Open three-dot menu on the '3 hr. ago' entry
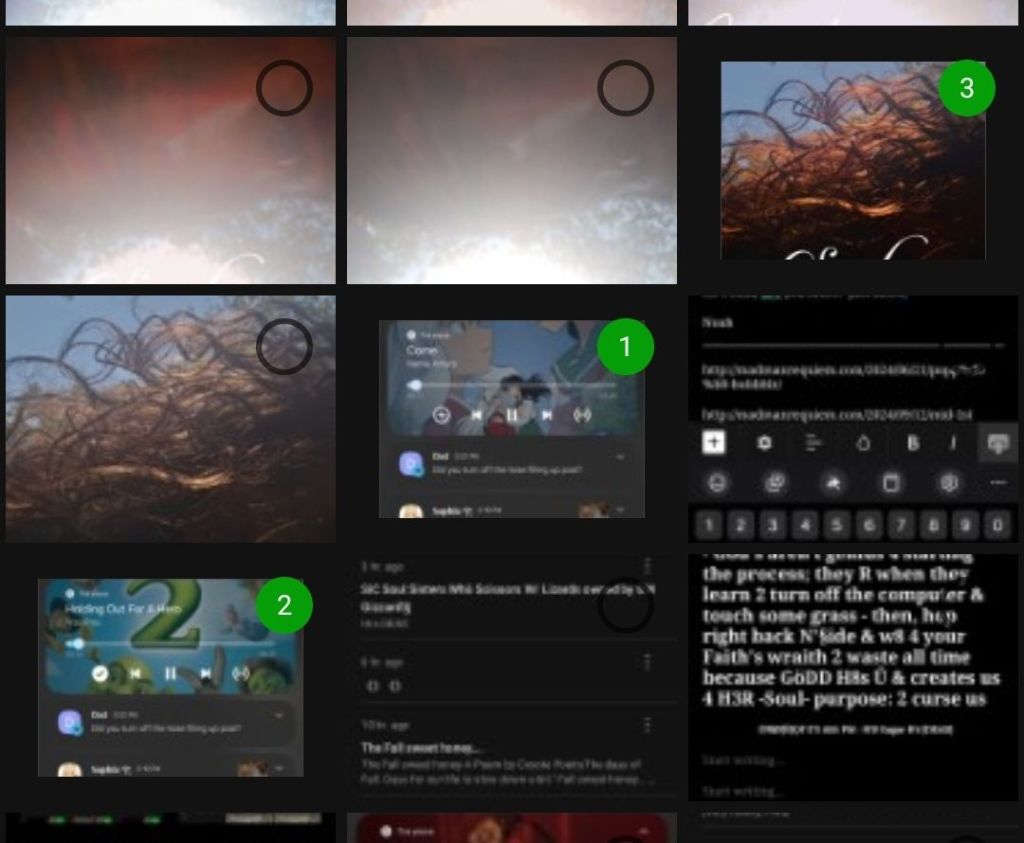The height and width of the screenshot is (843, 1024). 647,566
